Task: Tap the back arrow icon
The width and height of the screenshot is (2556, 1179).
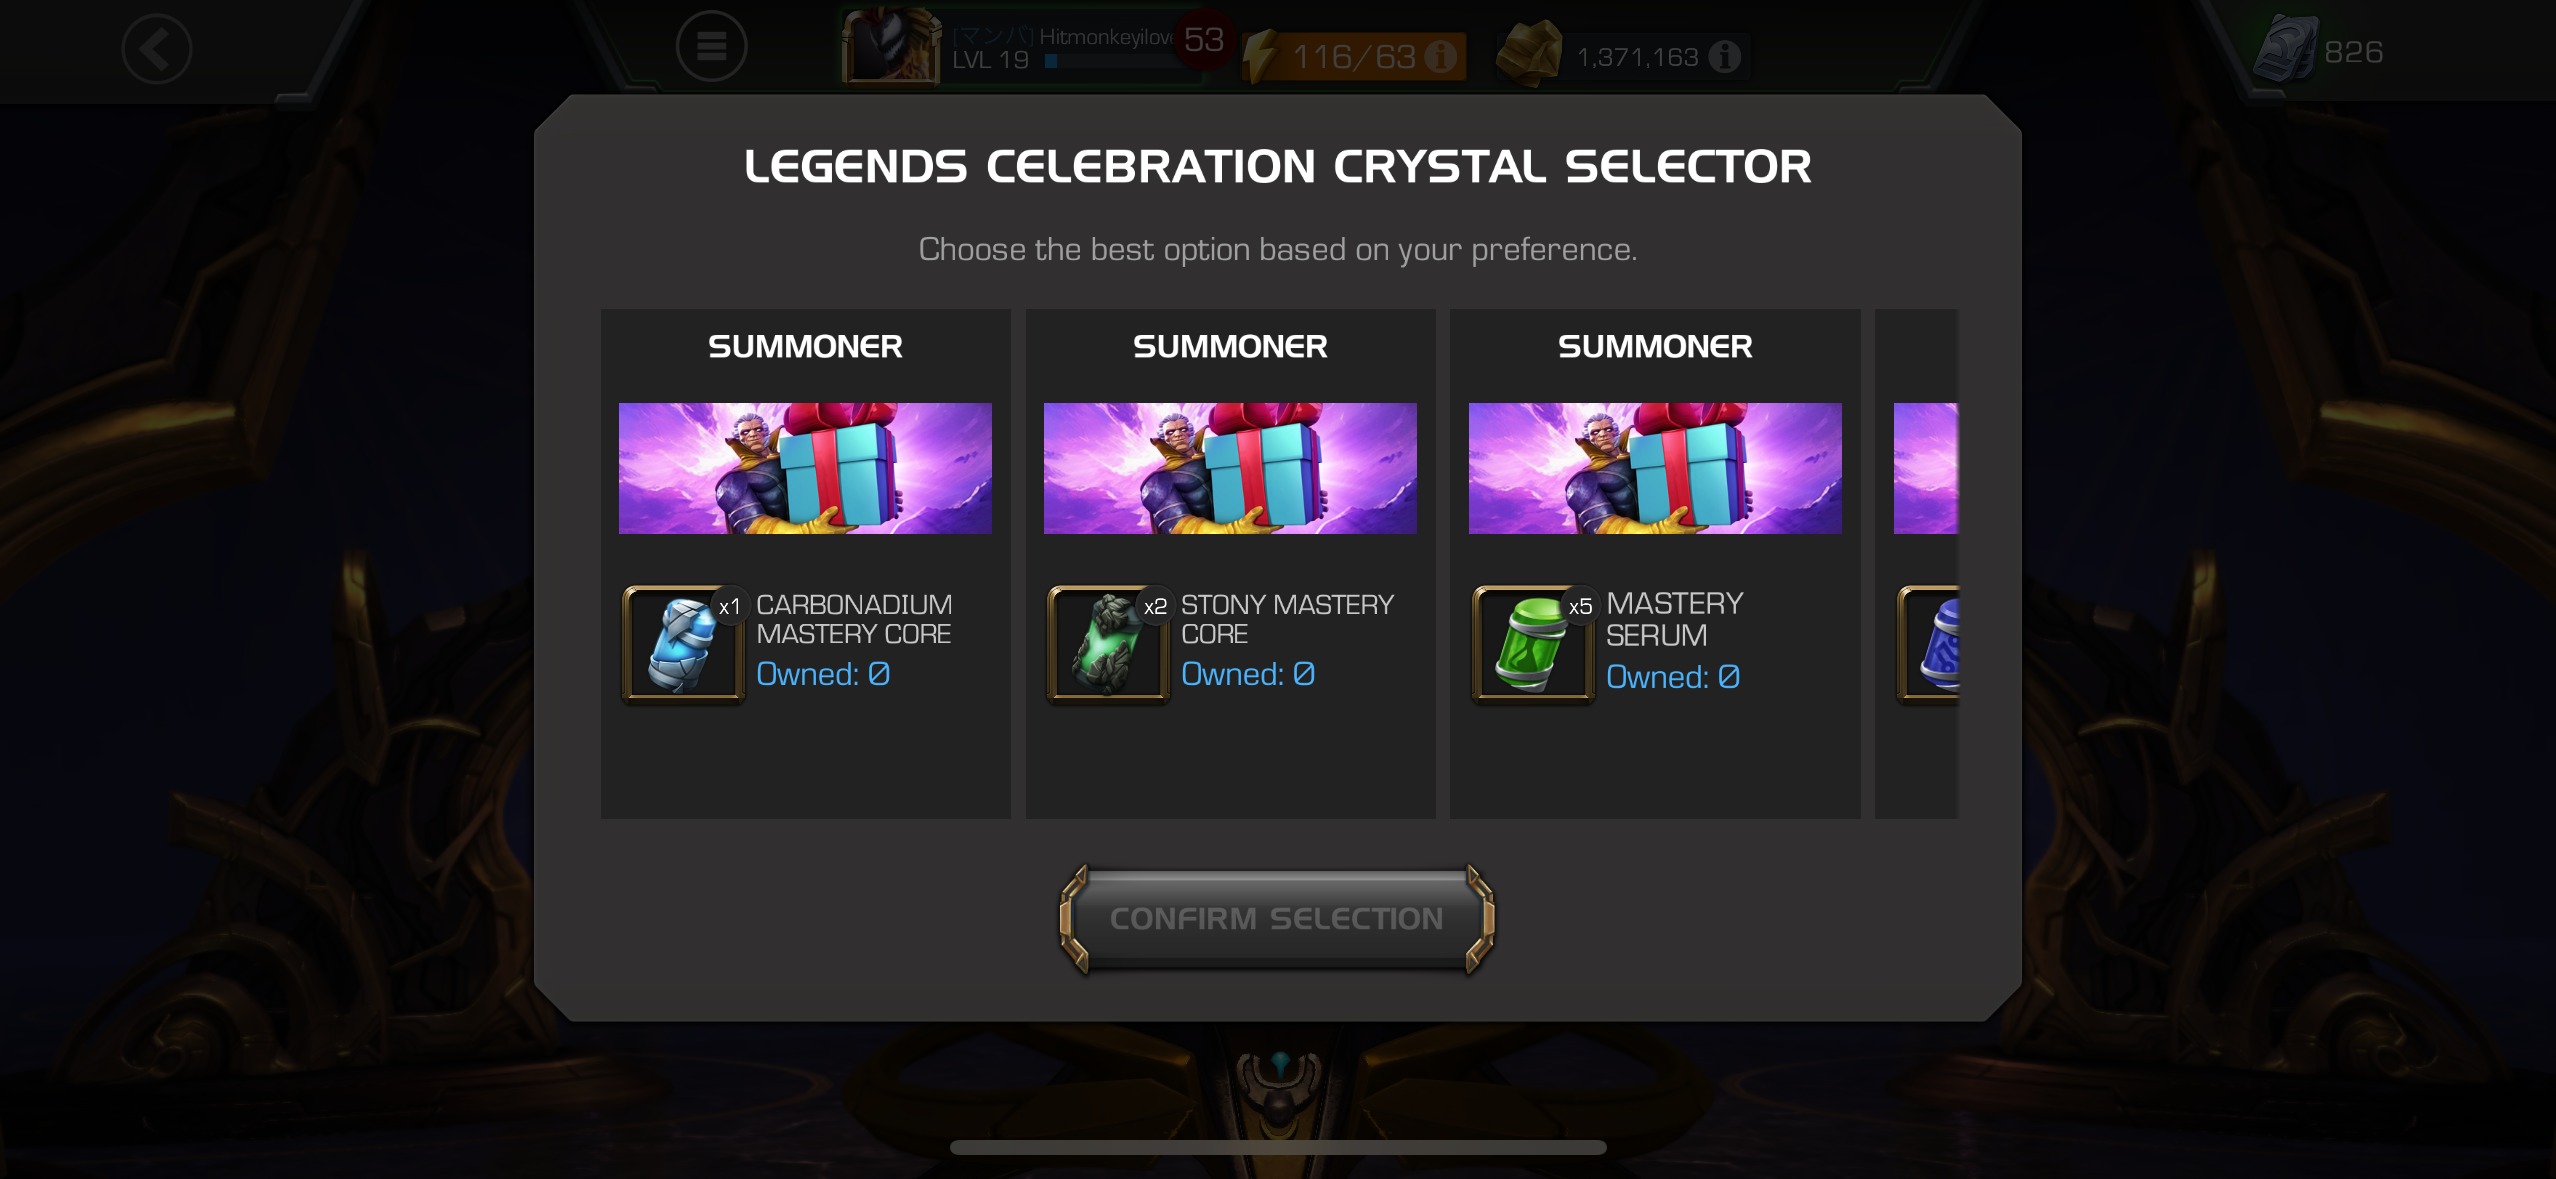Action: pyautogui.click(x=156, y=49)
